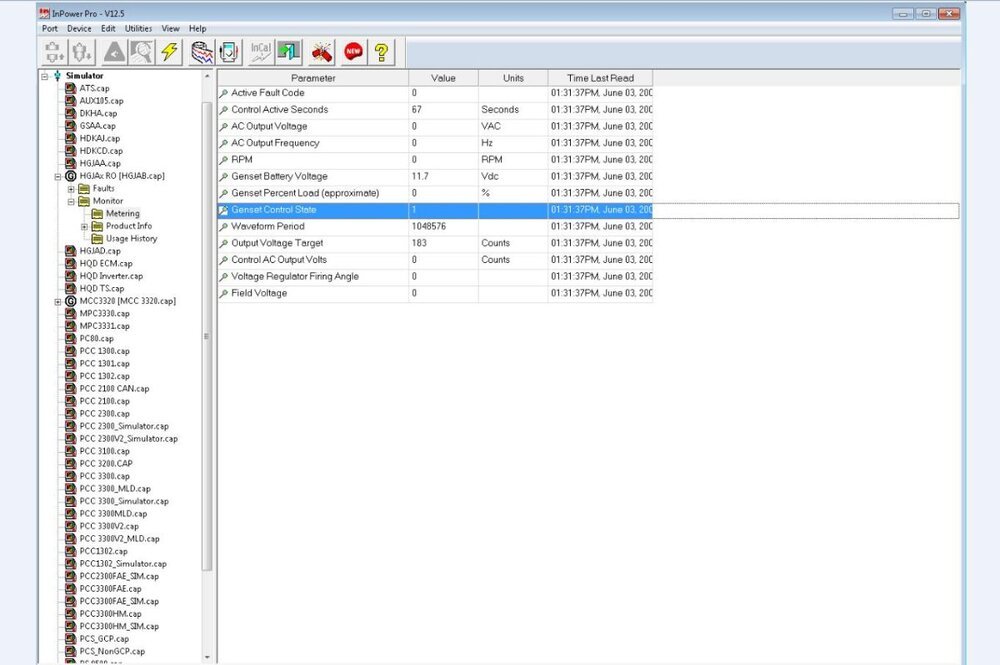
Task: Select Usage History in the tree
Action: tap(131, 238)
